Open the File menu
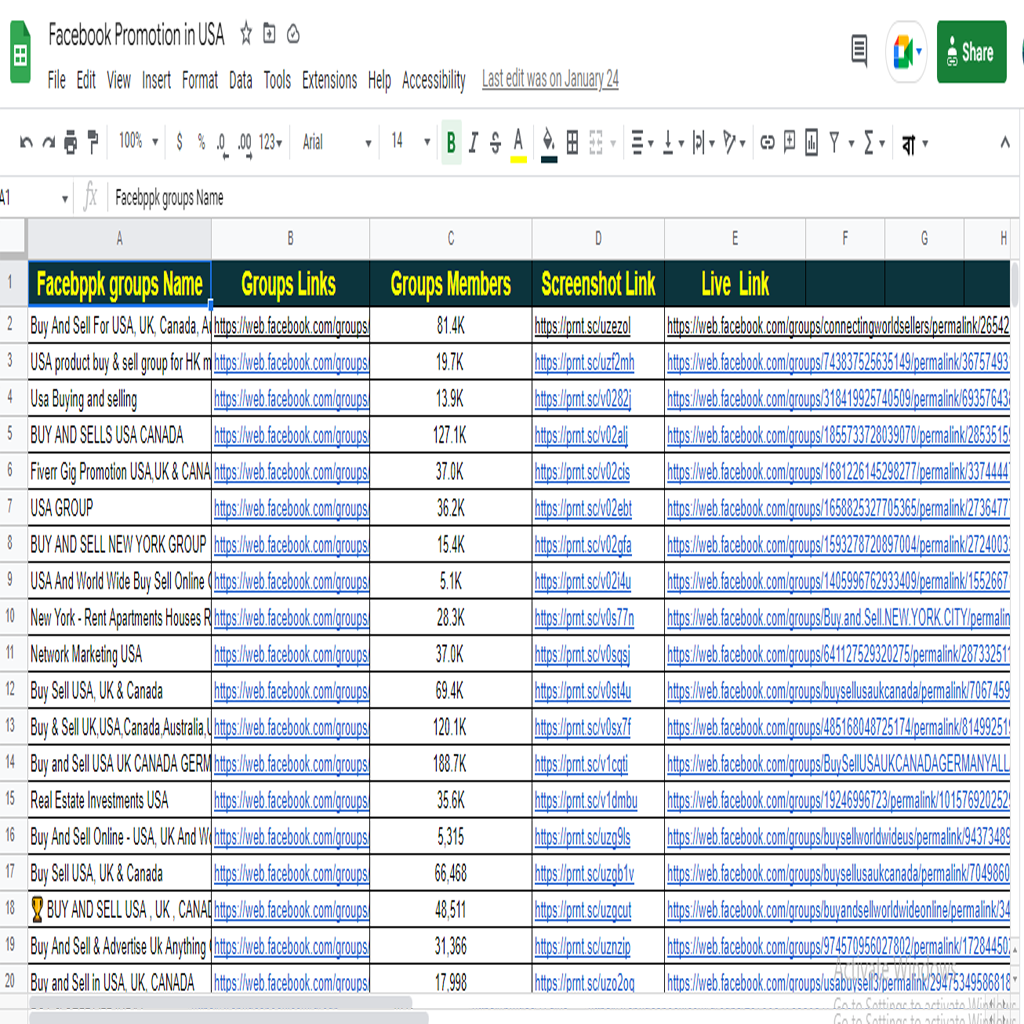 click(x=56, y=80)
